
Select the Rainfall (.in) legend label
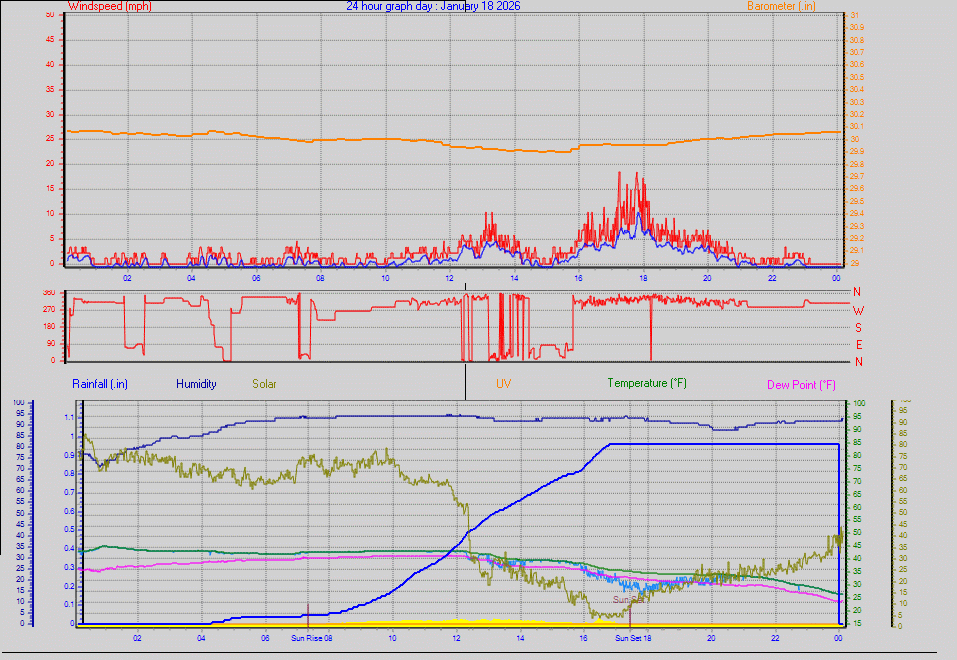[100, 383]
